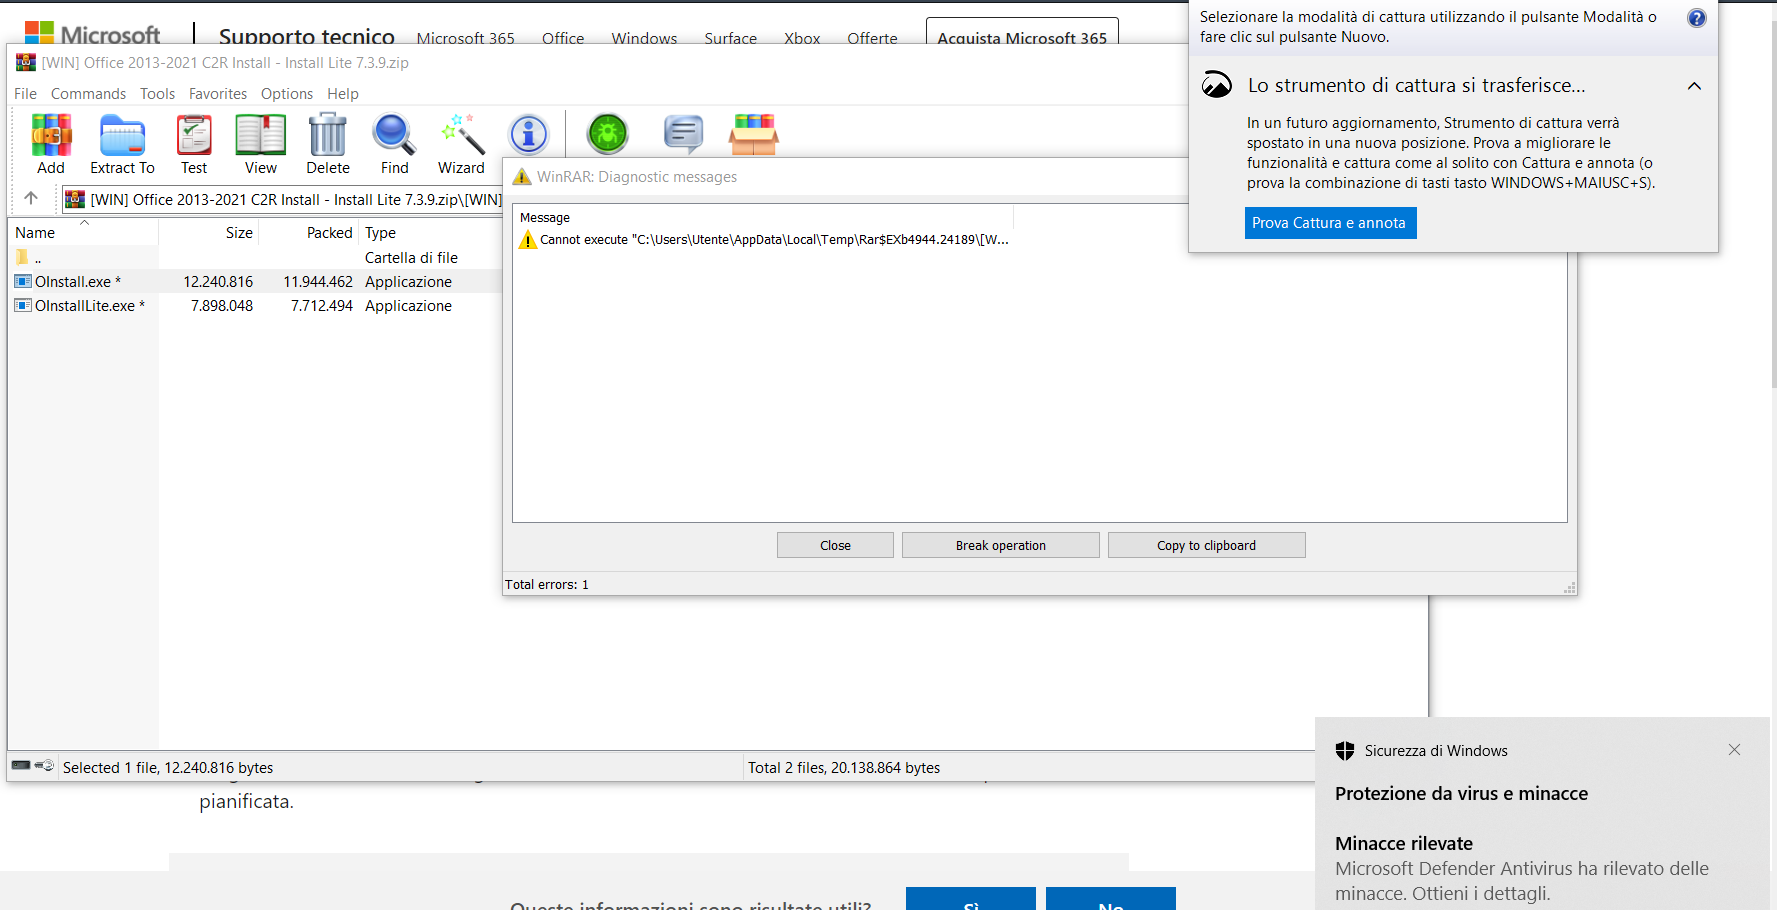Click the Snipping Tool help question icon
Image resolution: width=1777 pixels, height=910 pixels.
click(1697, 18)
